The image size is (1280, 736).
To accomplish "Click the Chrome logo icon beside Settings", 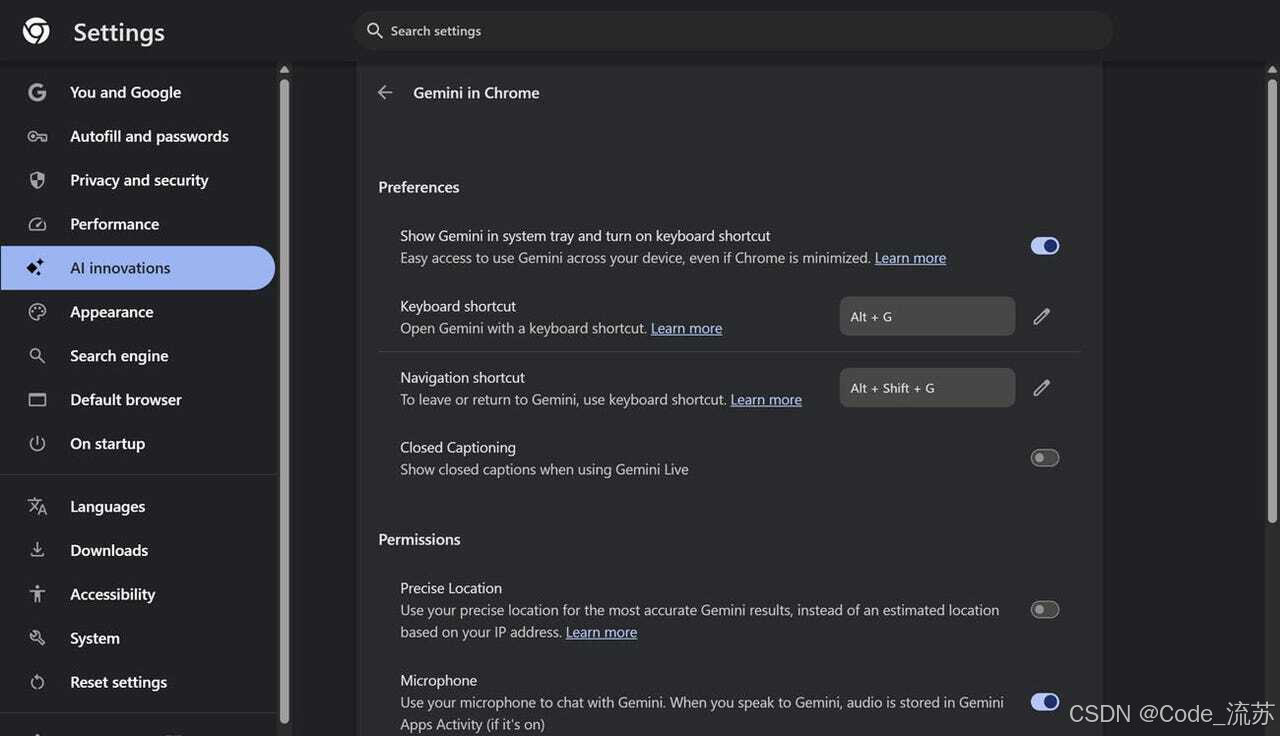I will pyautogui.click(x=36, y=31).
